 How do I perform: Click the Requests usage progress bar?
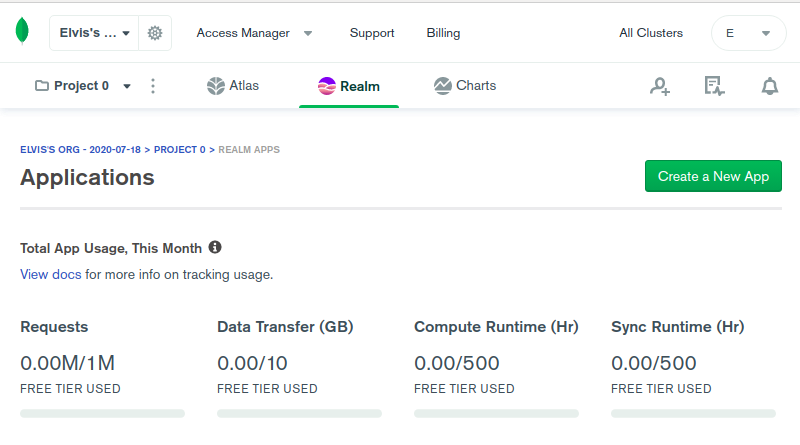pyautogui.click(x=103, y=413)
